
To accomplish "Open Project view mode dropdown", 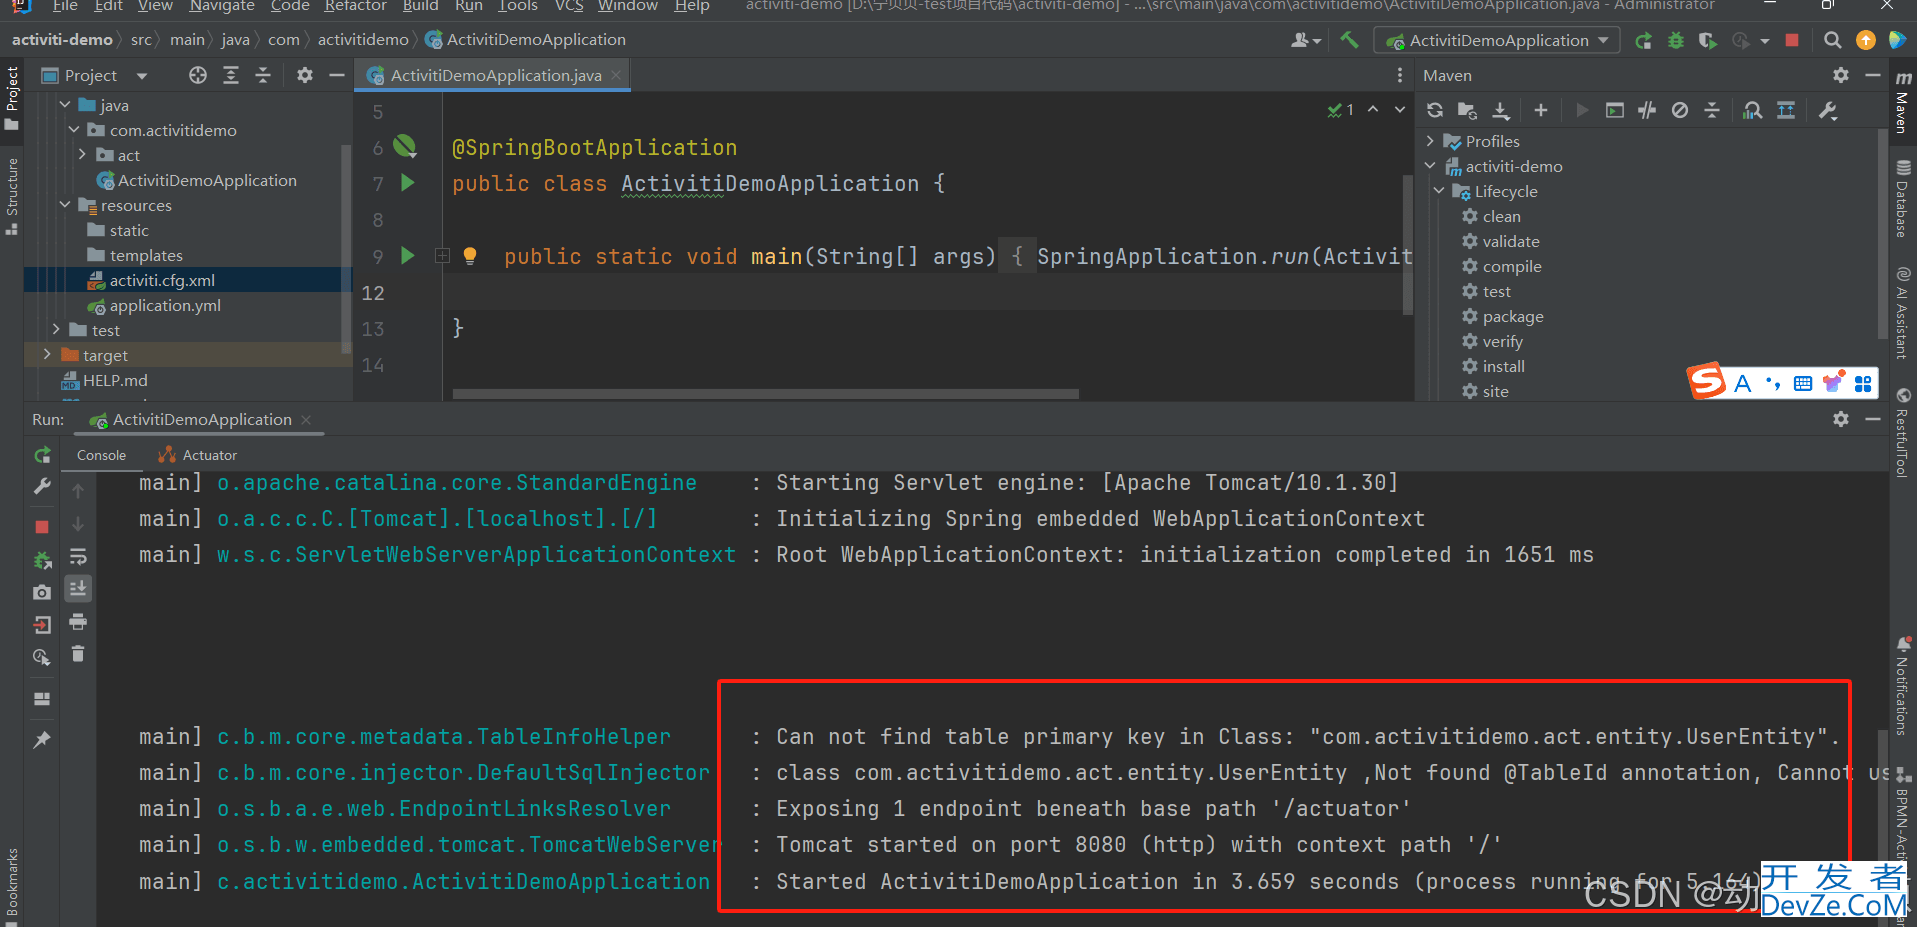I will 142,76.
